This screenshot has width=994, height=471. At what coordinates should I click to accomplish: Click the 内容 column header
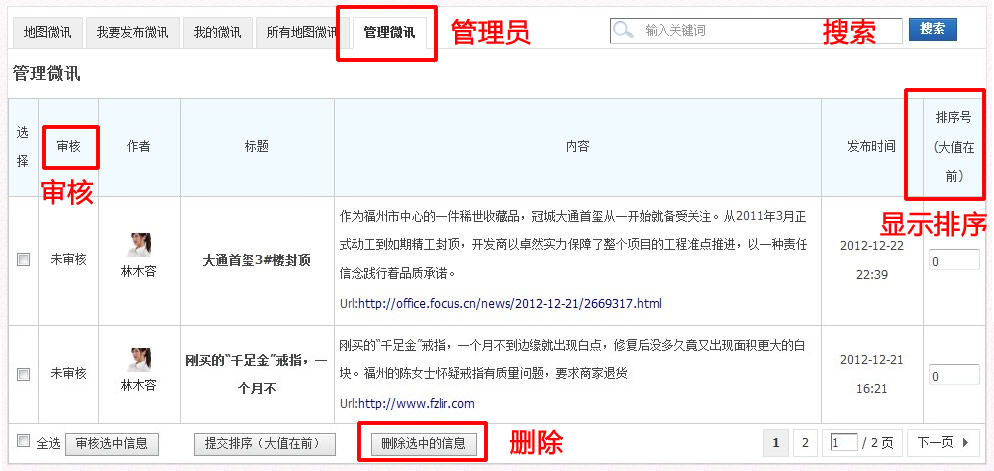(x=578, y=146)
